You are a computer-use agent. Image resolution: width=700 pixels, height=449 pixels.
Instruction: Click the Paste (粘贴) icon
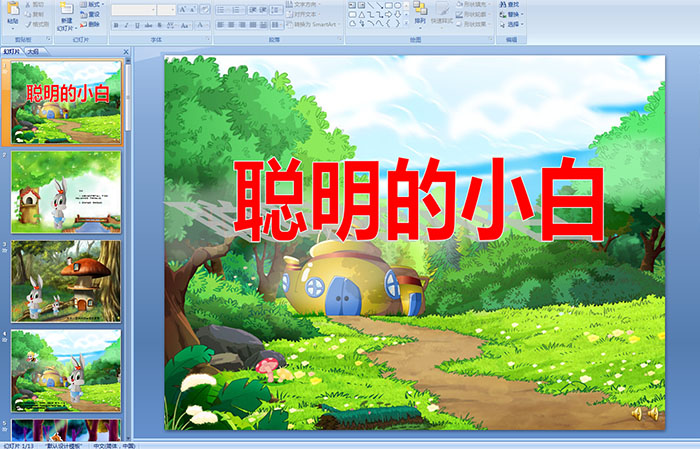13,10
